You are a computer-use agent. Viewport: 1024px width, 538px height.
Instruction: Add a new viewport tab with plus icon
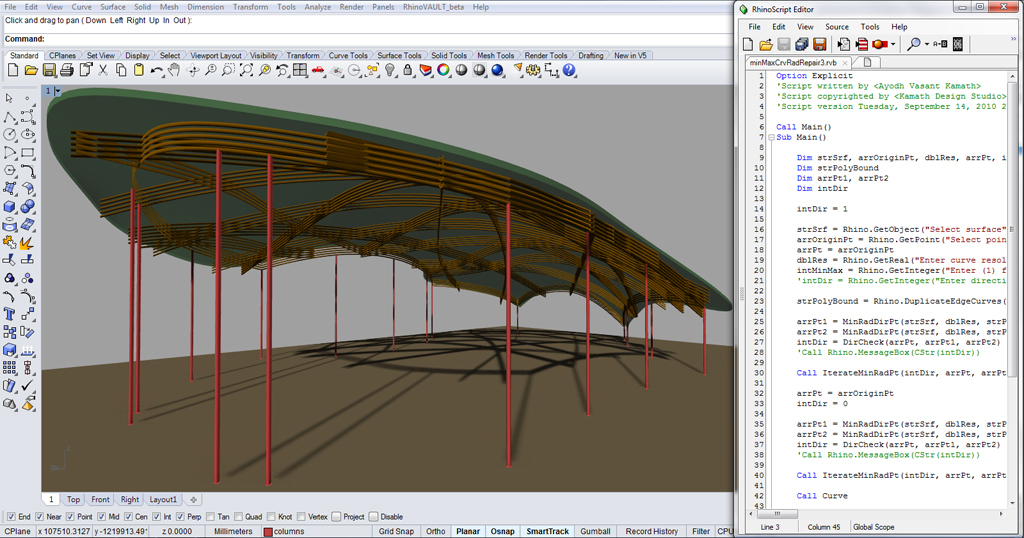click(x=193, y=499)
